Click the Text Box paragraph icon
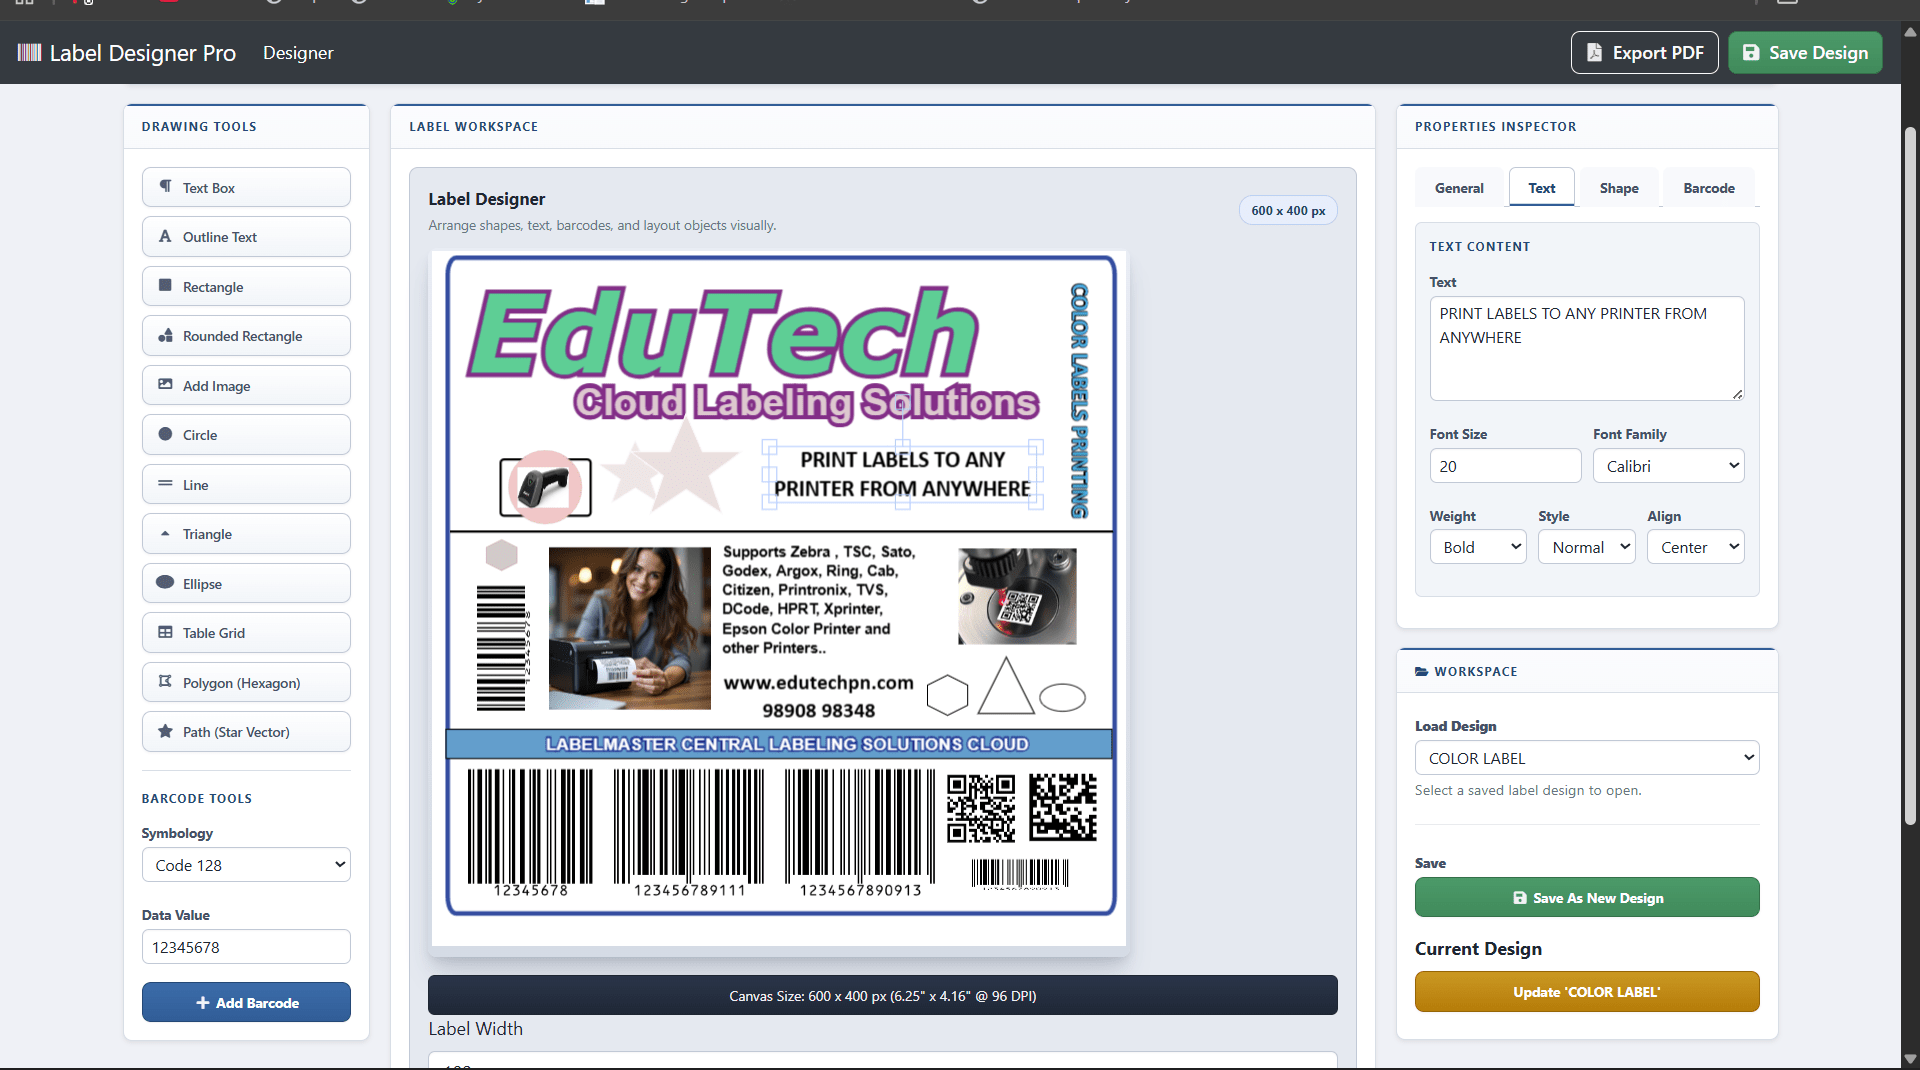The width and height of the screenshot is (1920, 1070). click(x=166, y=187)
